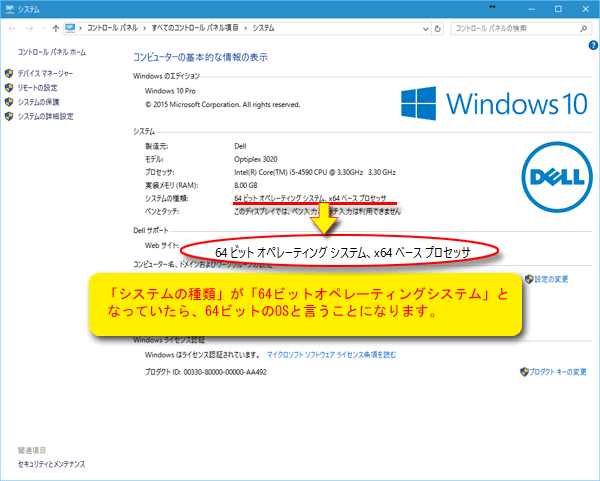Click 設定の変更 link
The height and width of the screenshot is (481, 600).
[551, 279]
